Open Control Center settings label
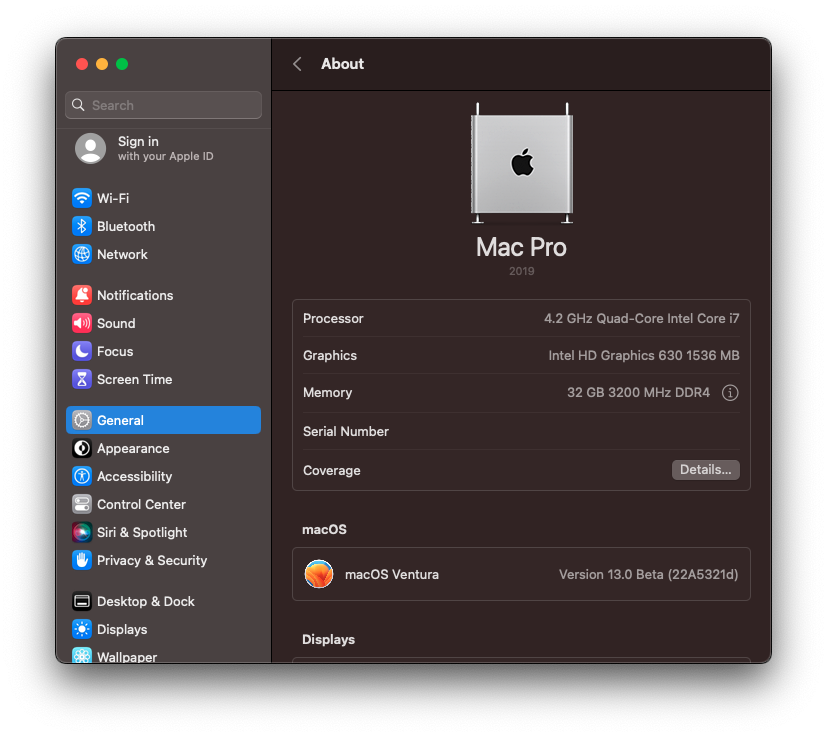 [141, 504]
